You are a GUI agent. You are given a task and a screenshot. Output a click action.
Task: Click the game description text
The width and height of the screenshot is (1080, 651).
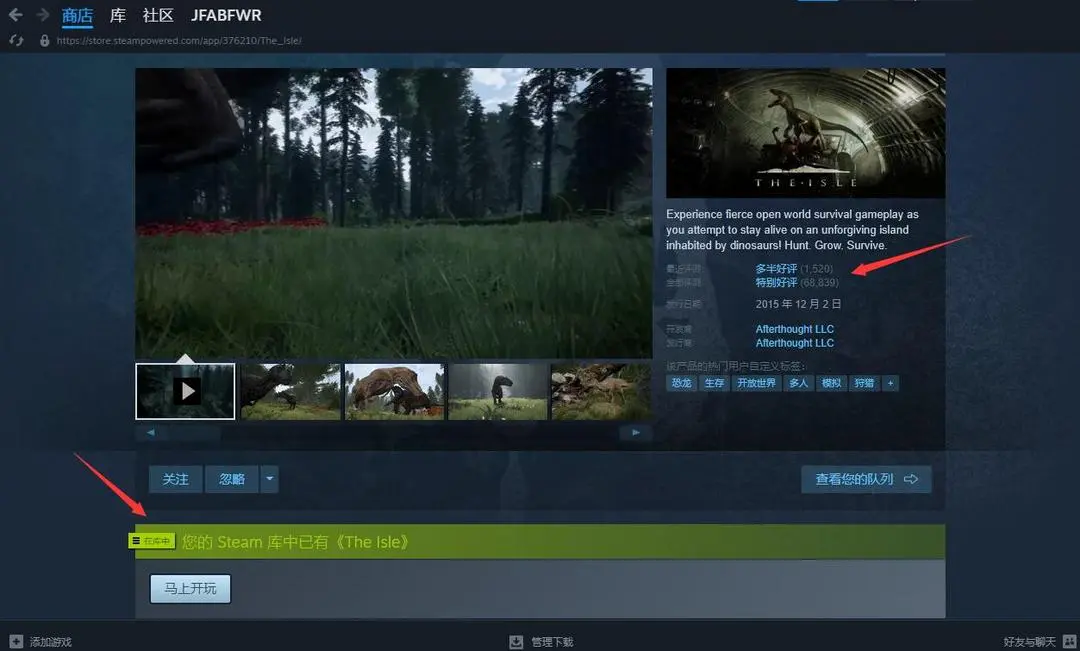(792, 229)
